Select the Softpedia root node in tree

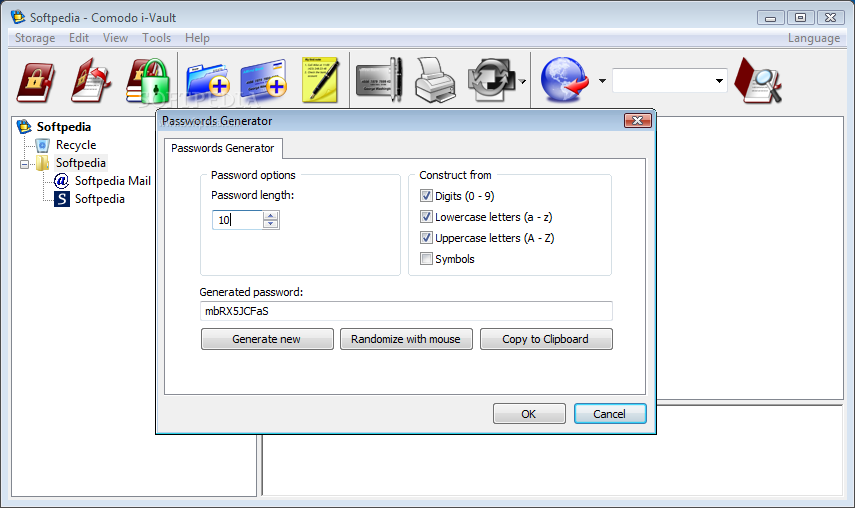[64, 127]
